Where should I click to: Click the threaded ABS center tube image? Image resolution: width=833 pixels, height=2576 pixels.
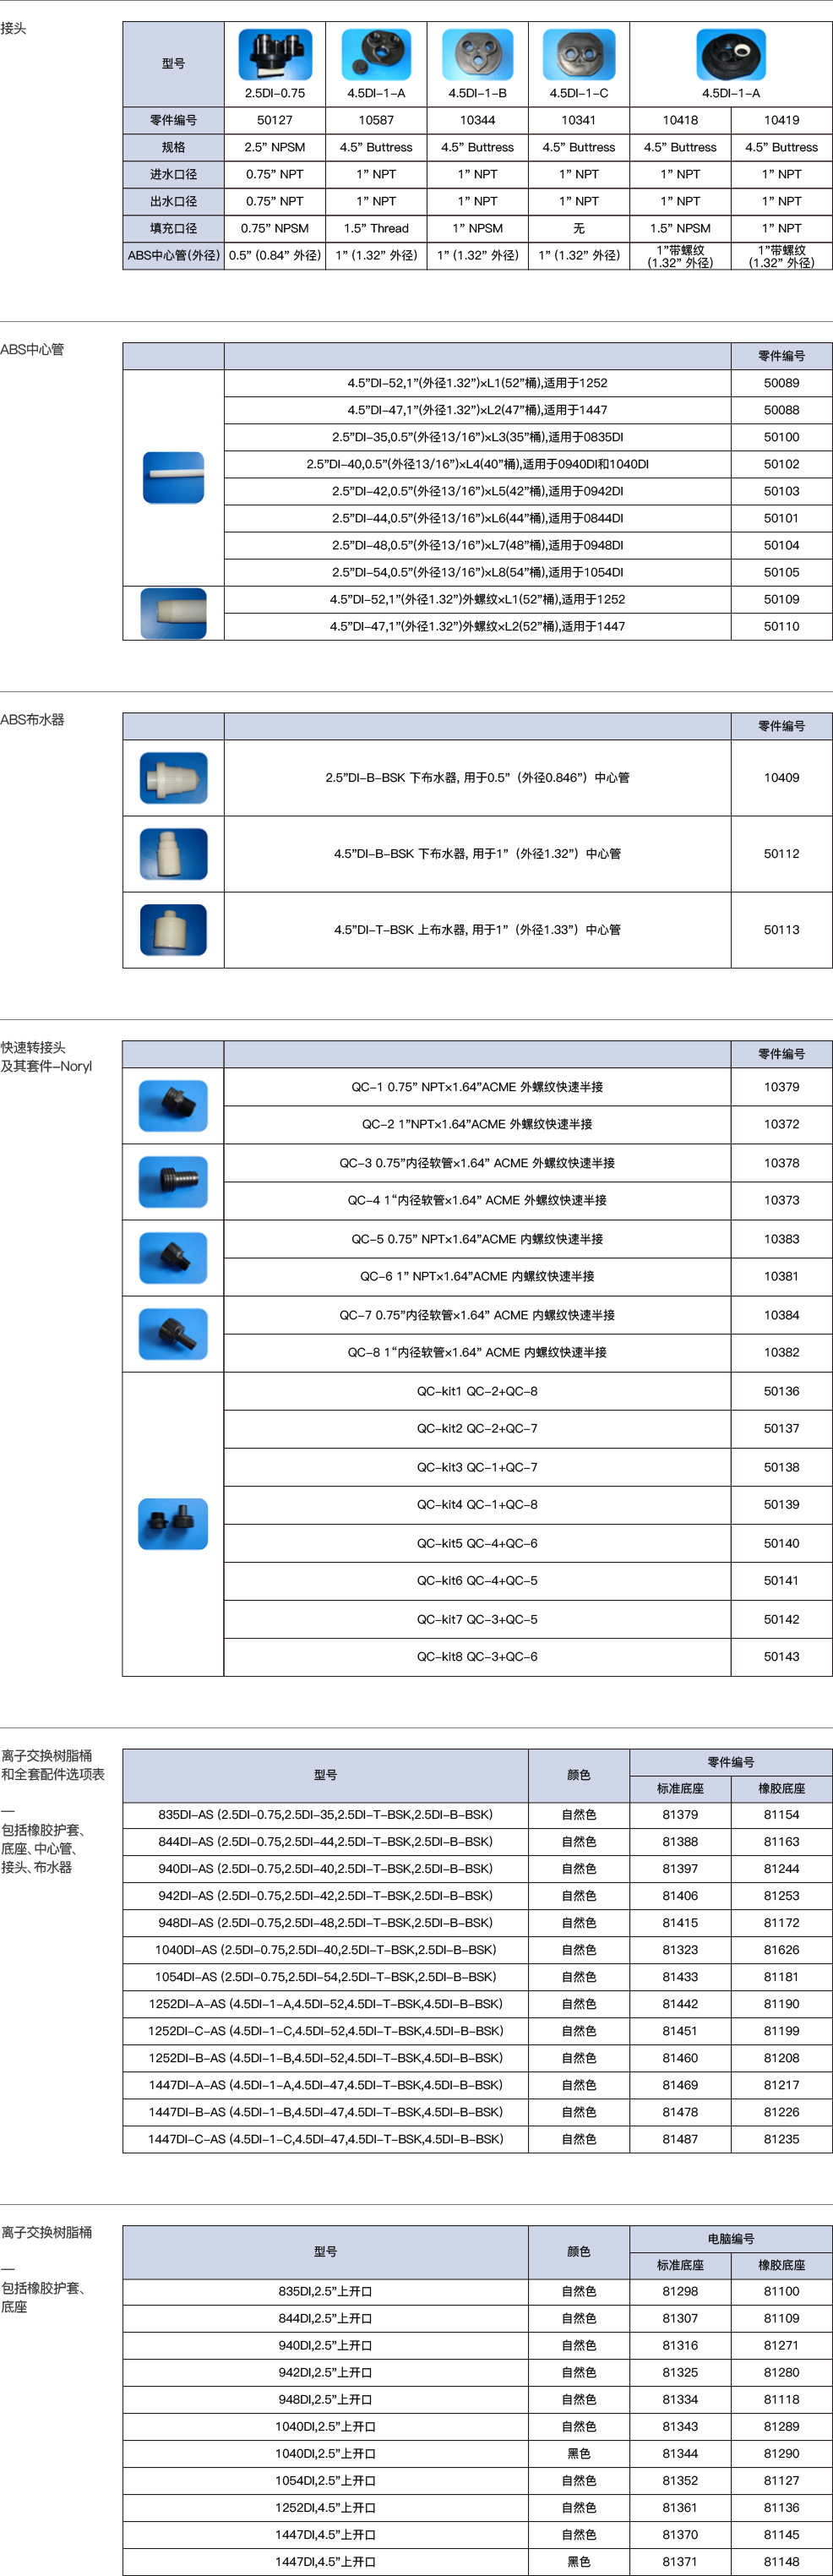[173, 613]
